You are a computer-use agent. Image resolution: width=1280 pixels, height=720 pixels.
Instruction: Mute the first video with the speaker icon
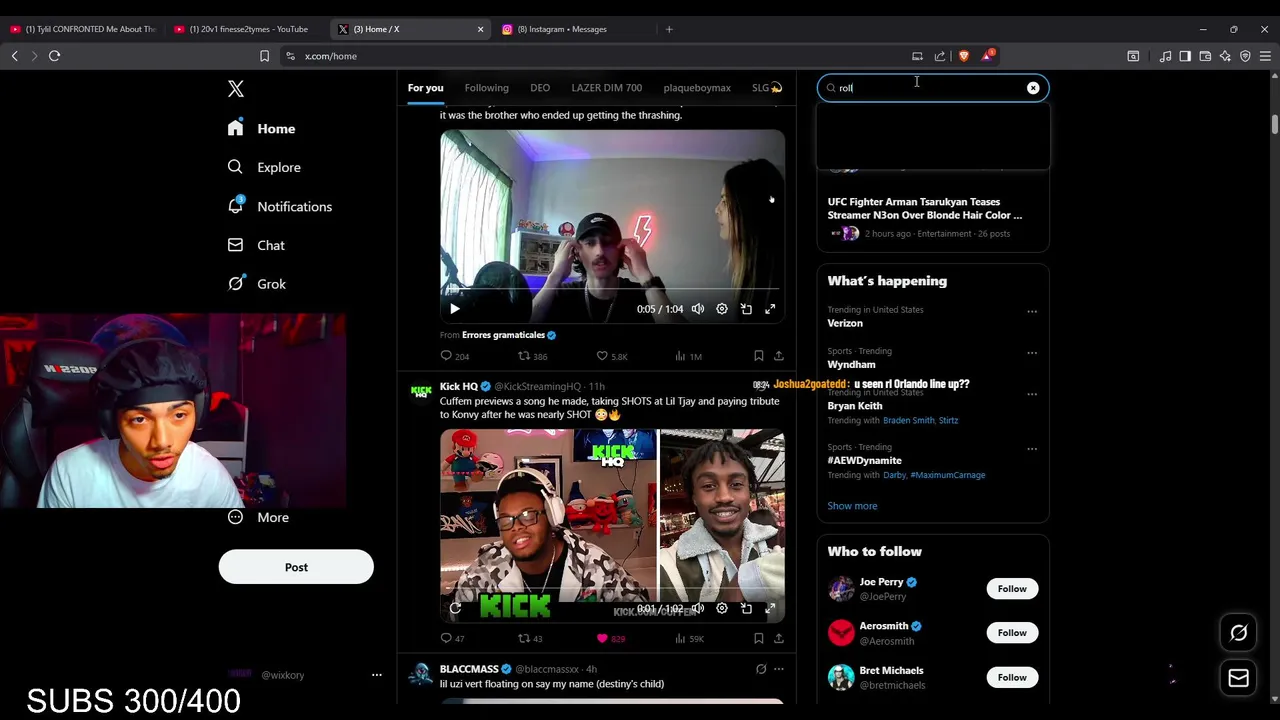(698, 309)
